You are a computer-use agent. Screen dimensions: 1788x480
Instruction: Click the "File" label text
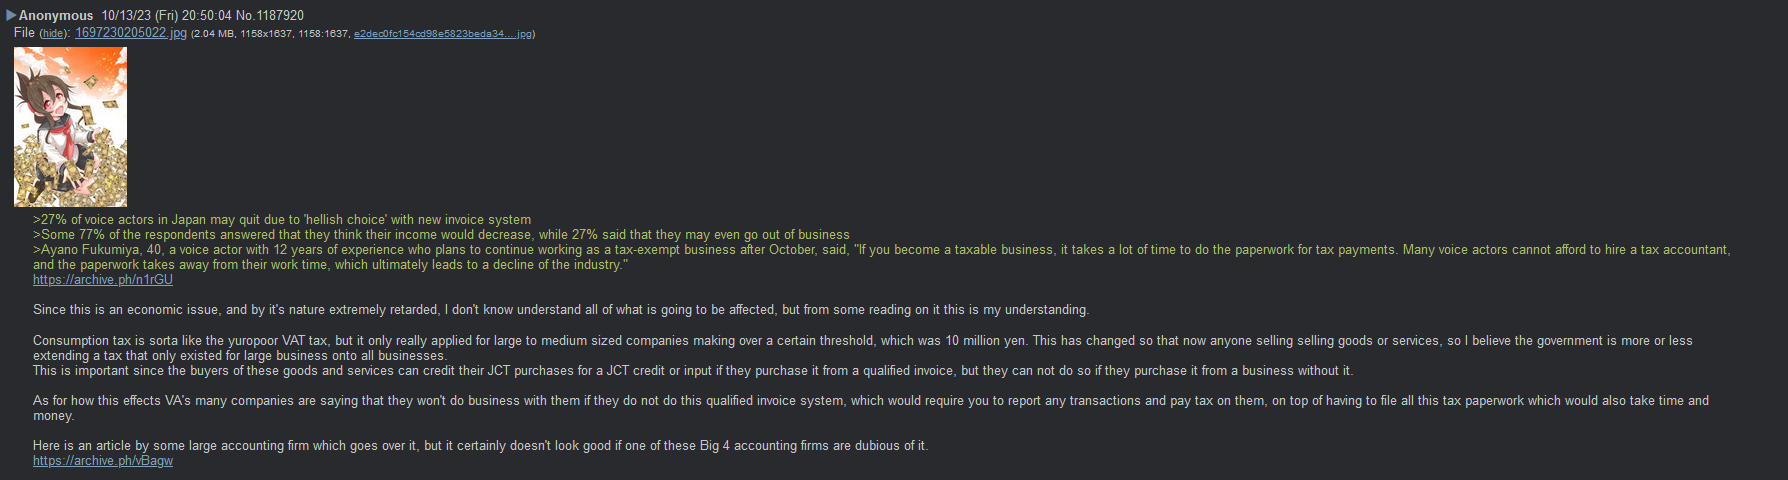click(x=24, y=33)
